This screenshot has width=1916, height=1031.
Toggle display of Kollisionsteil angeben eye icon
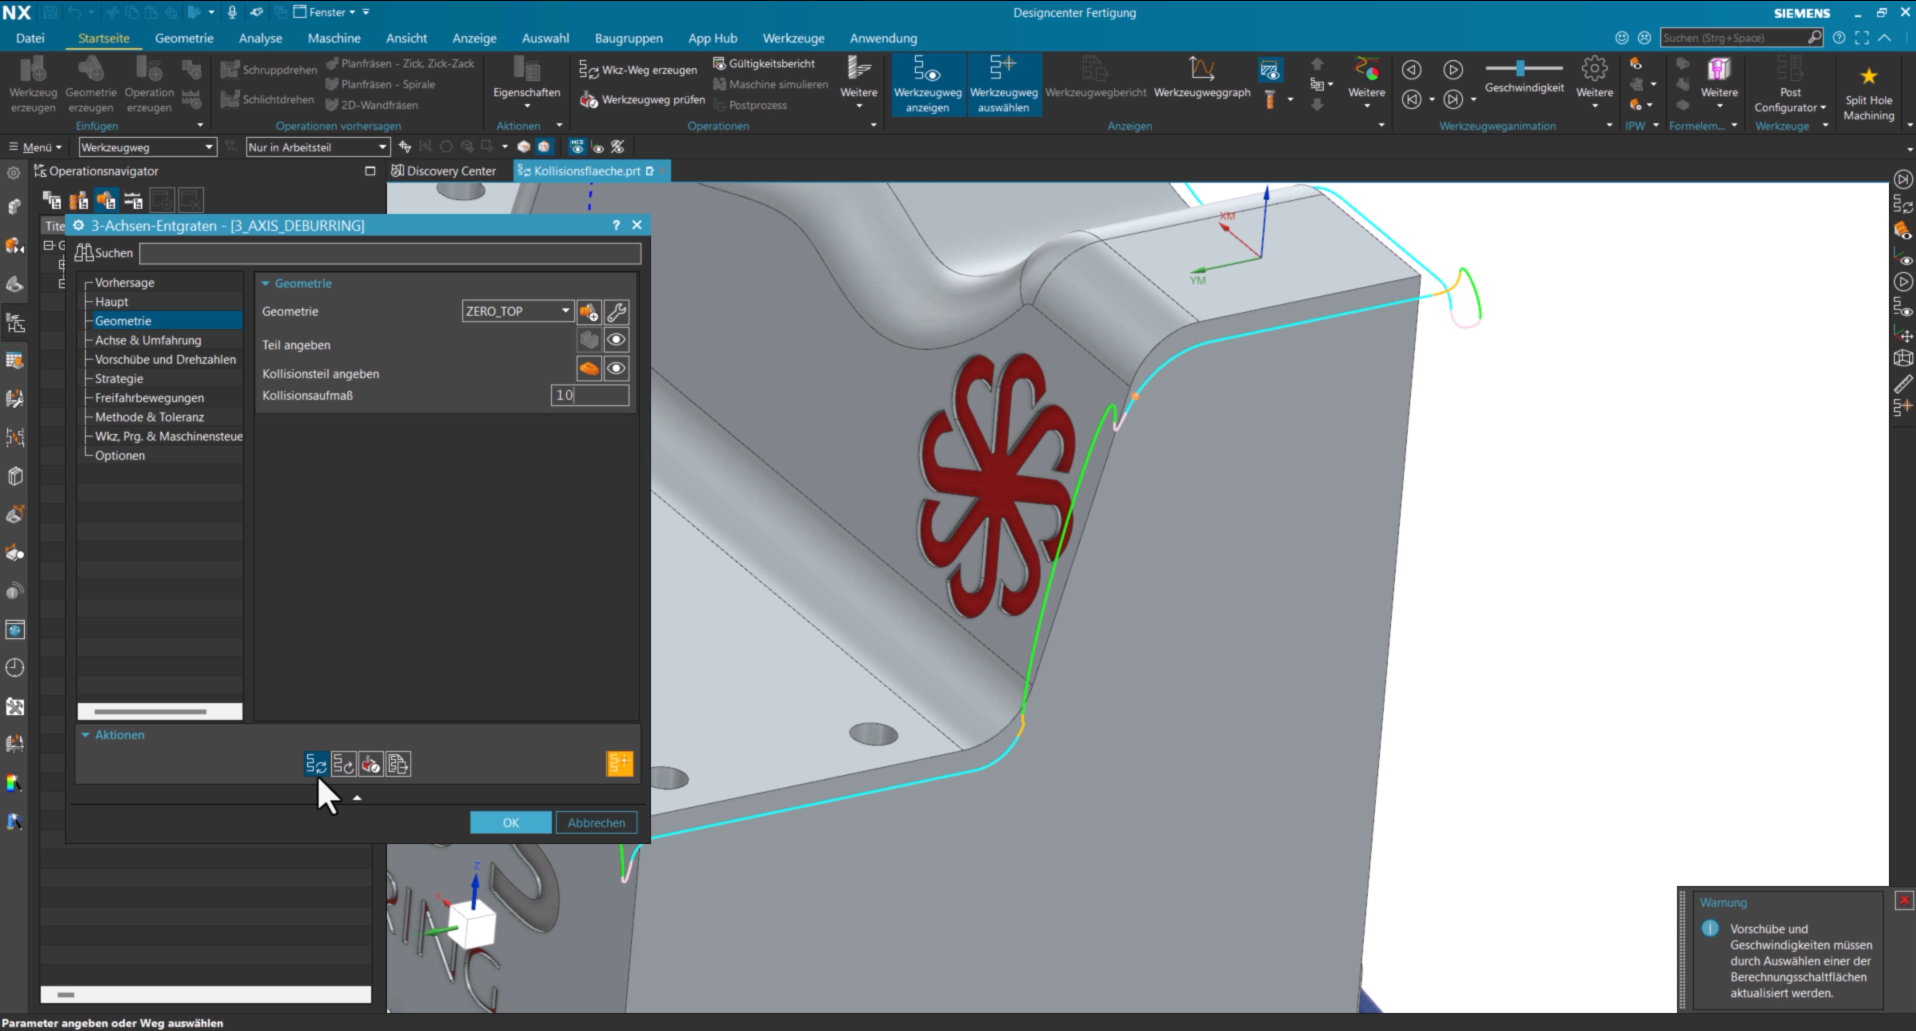pyautogui.click(x=617, y=369)
